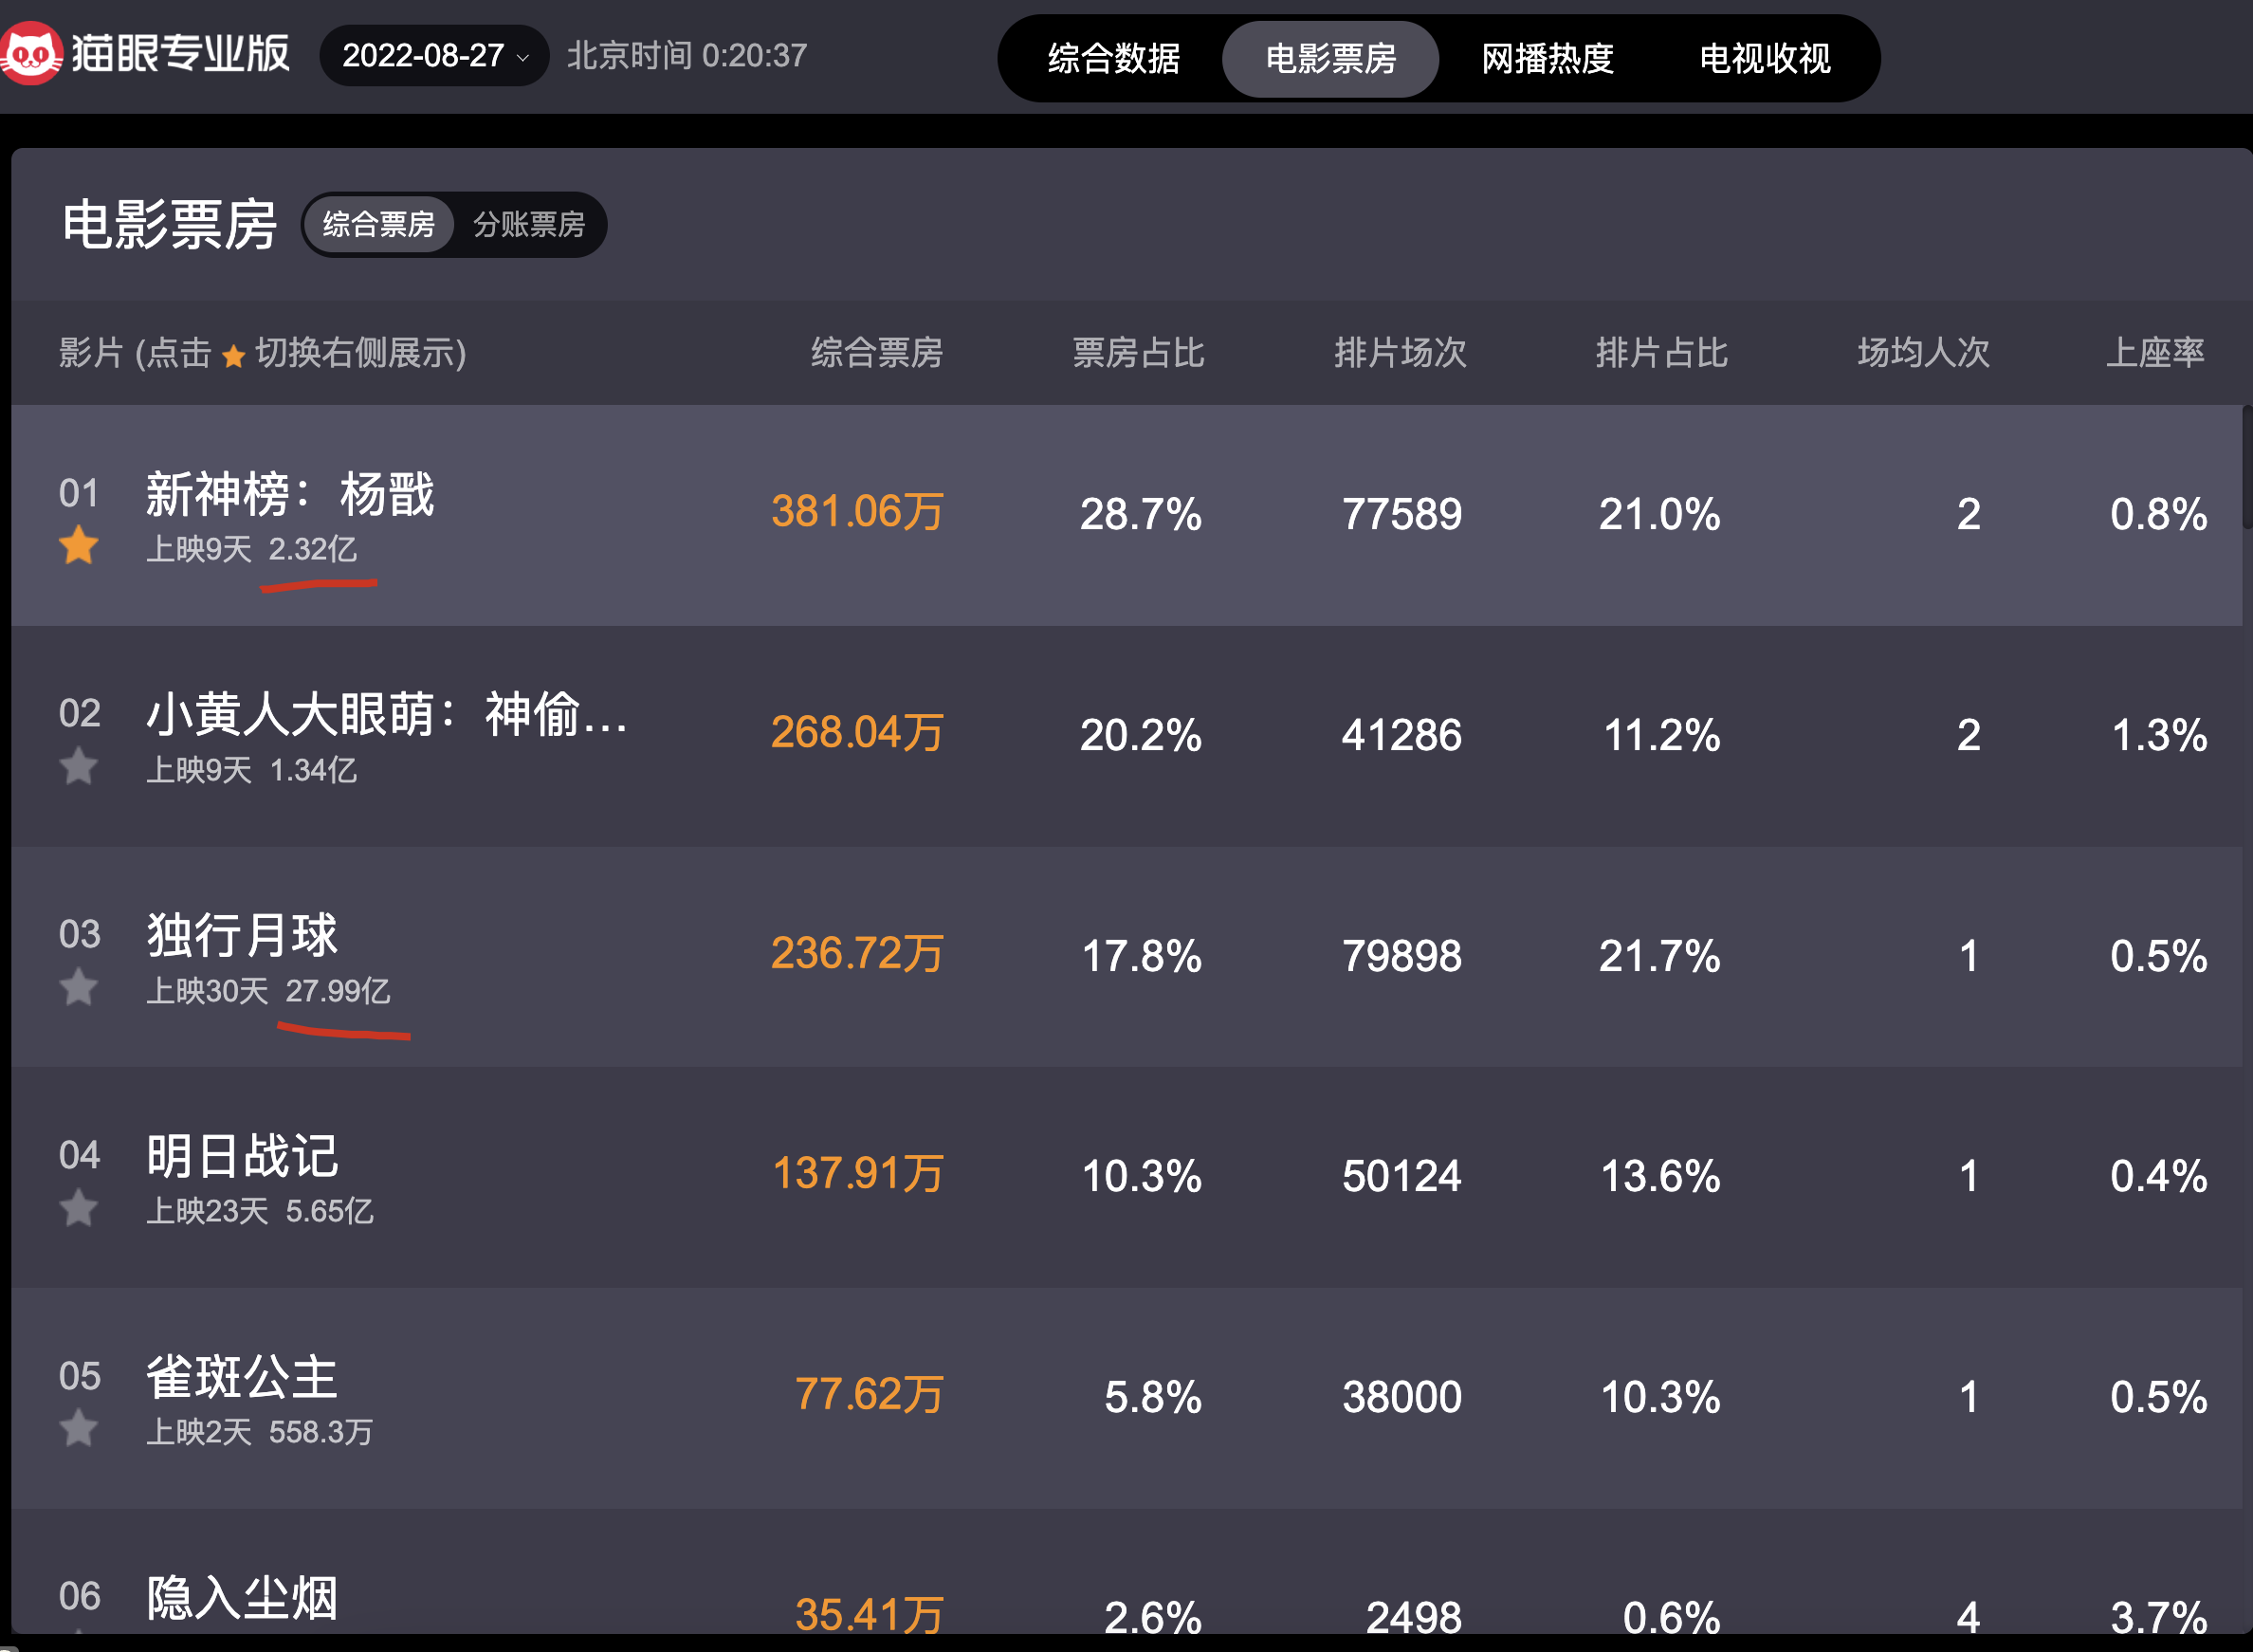Click the 21.7% screening share value
The image size is (2253, 1652).
point(1660,957)
